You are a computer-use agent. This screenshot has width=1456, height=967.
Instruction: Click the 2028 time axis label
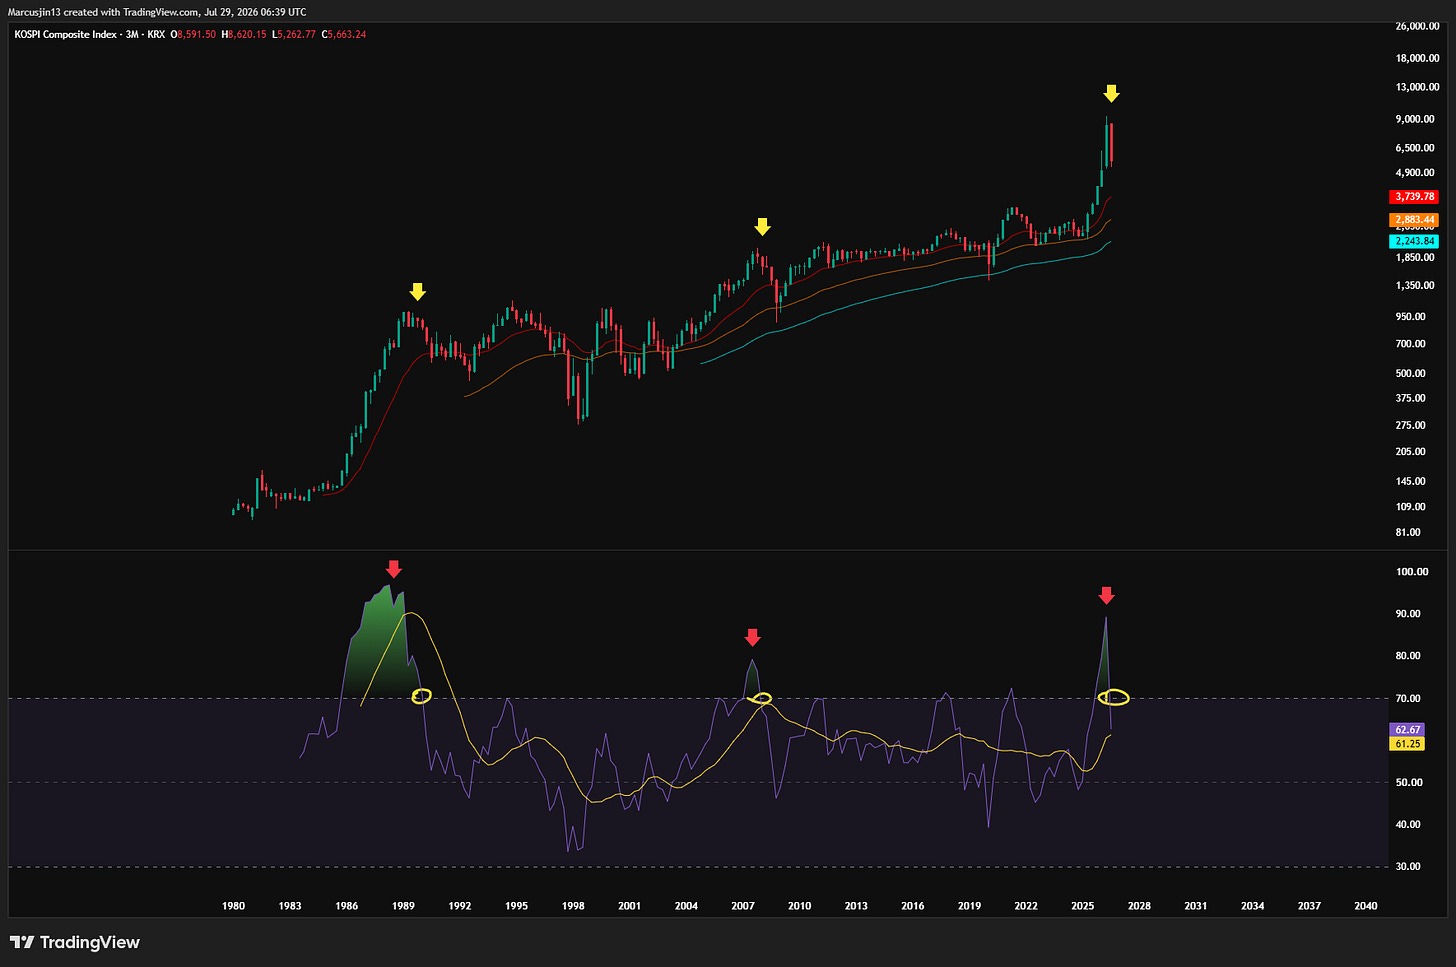(x=1139, y=906)
